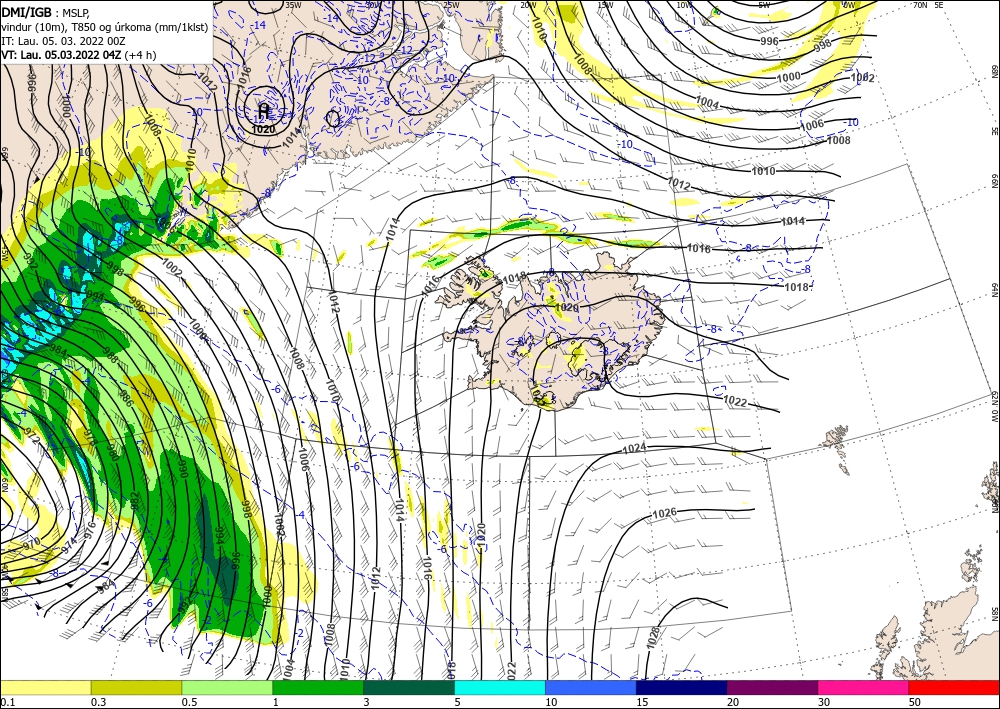
Task: Click the light green 0.5 legend swatch
Action: point(227,687)
